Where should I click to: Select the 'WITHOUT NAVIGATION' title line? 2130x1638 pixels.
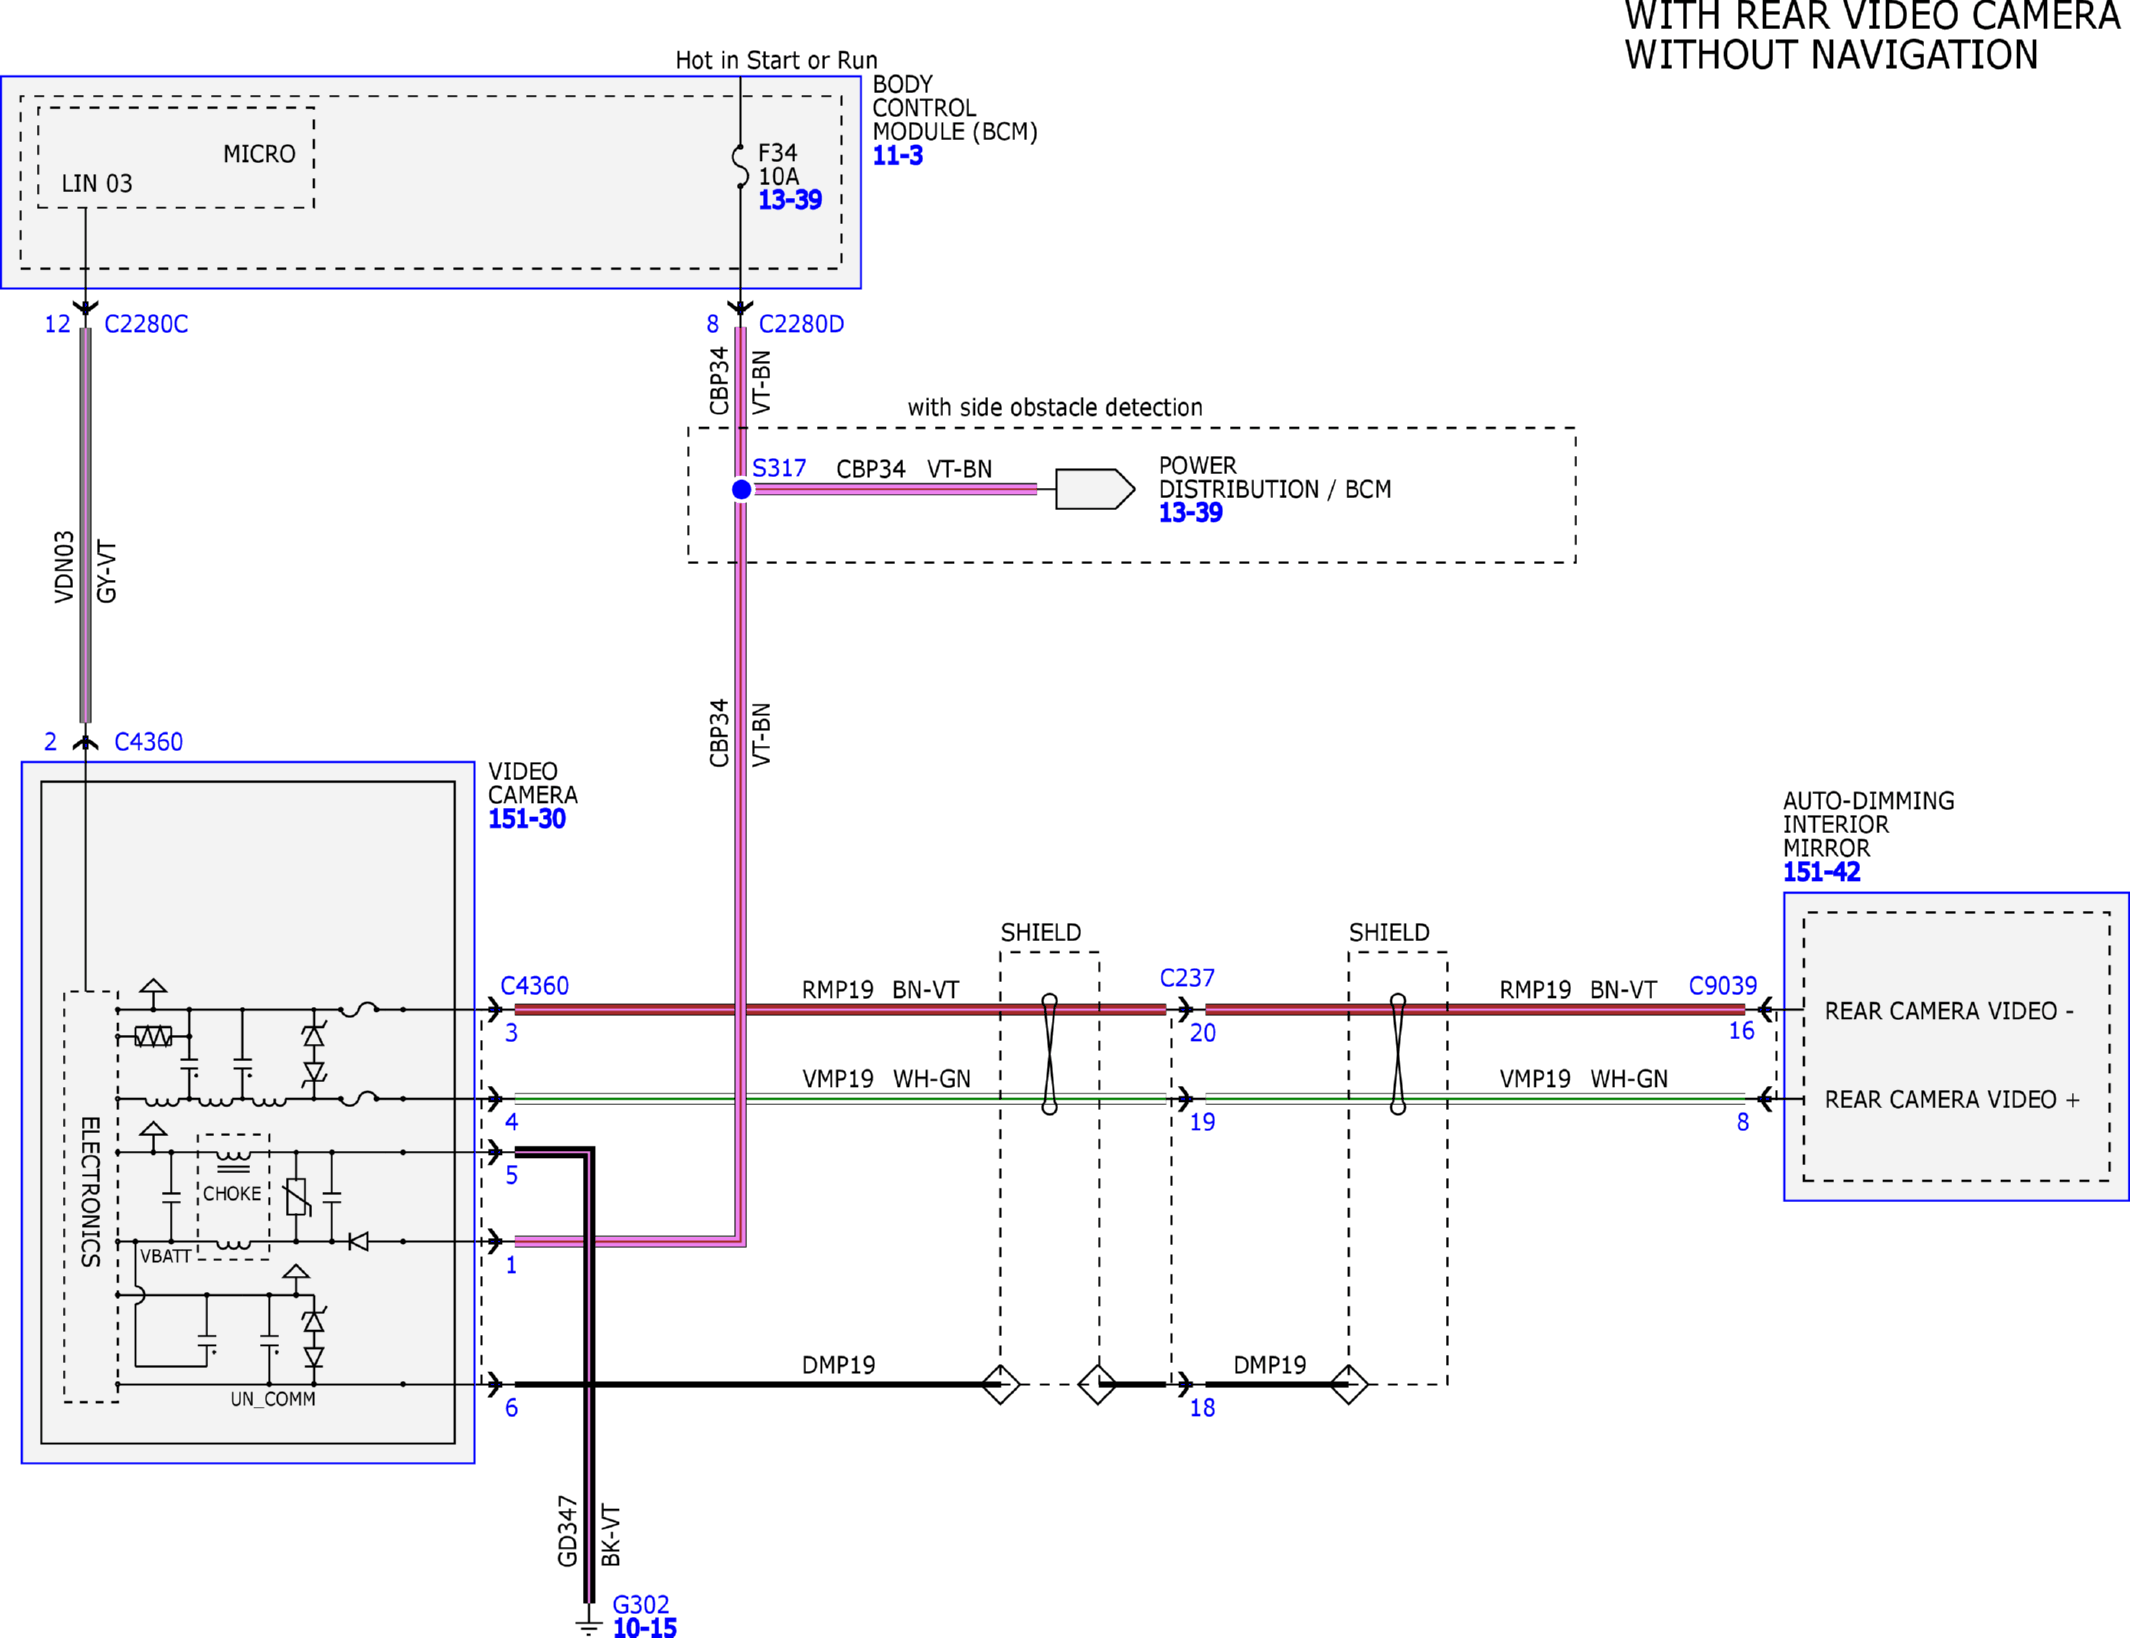click(x=1831, y=55)
